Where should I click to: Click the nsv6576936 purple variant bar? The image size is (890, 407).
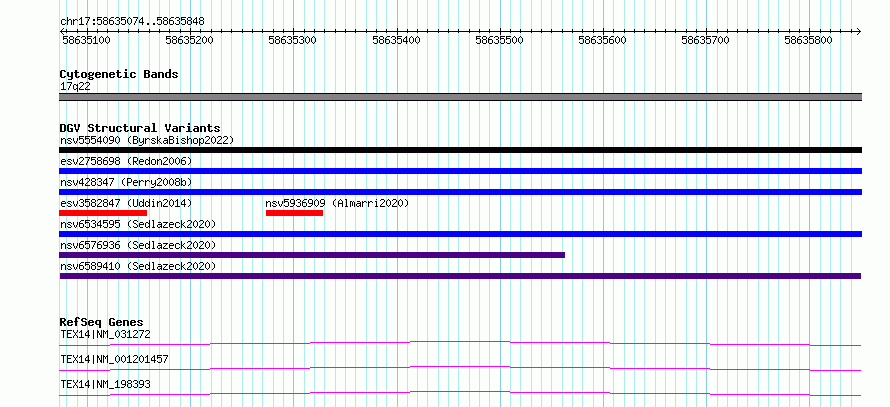coord(312,255)
